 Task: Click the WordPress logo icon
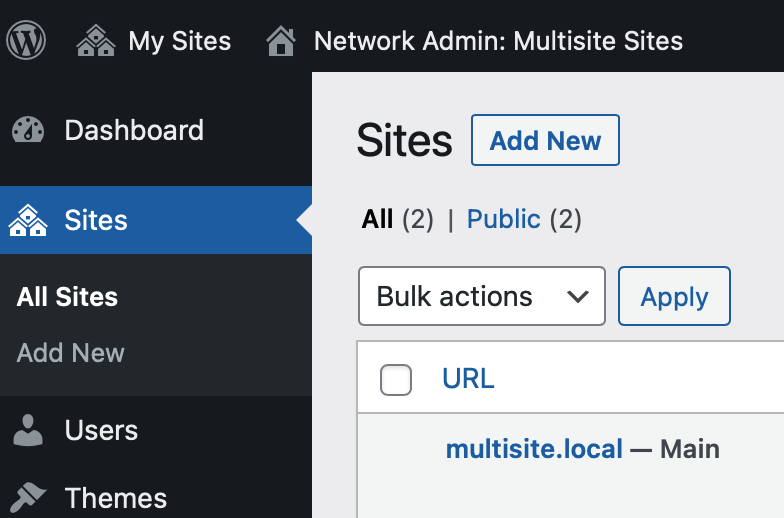coord(27,41)
